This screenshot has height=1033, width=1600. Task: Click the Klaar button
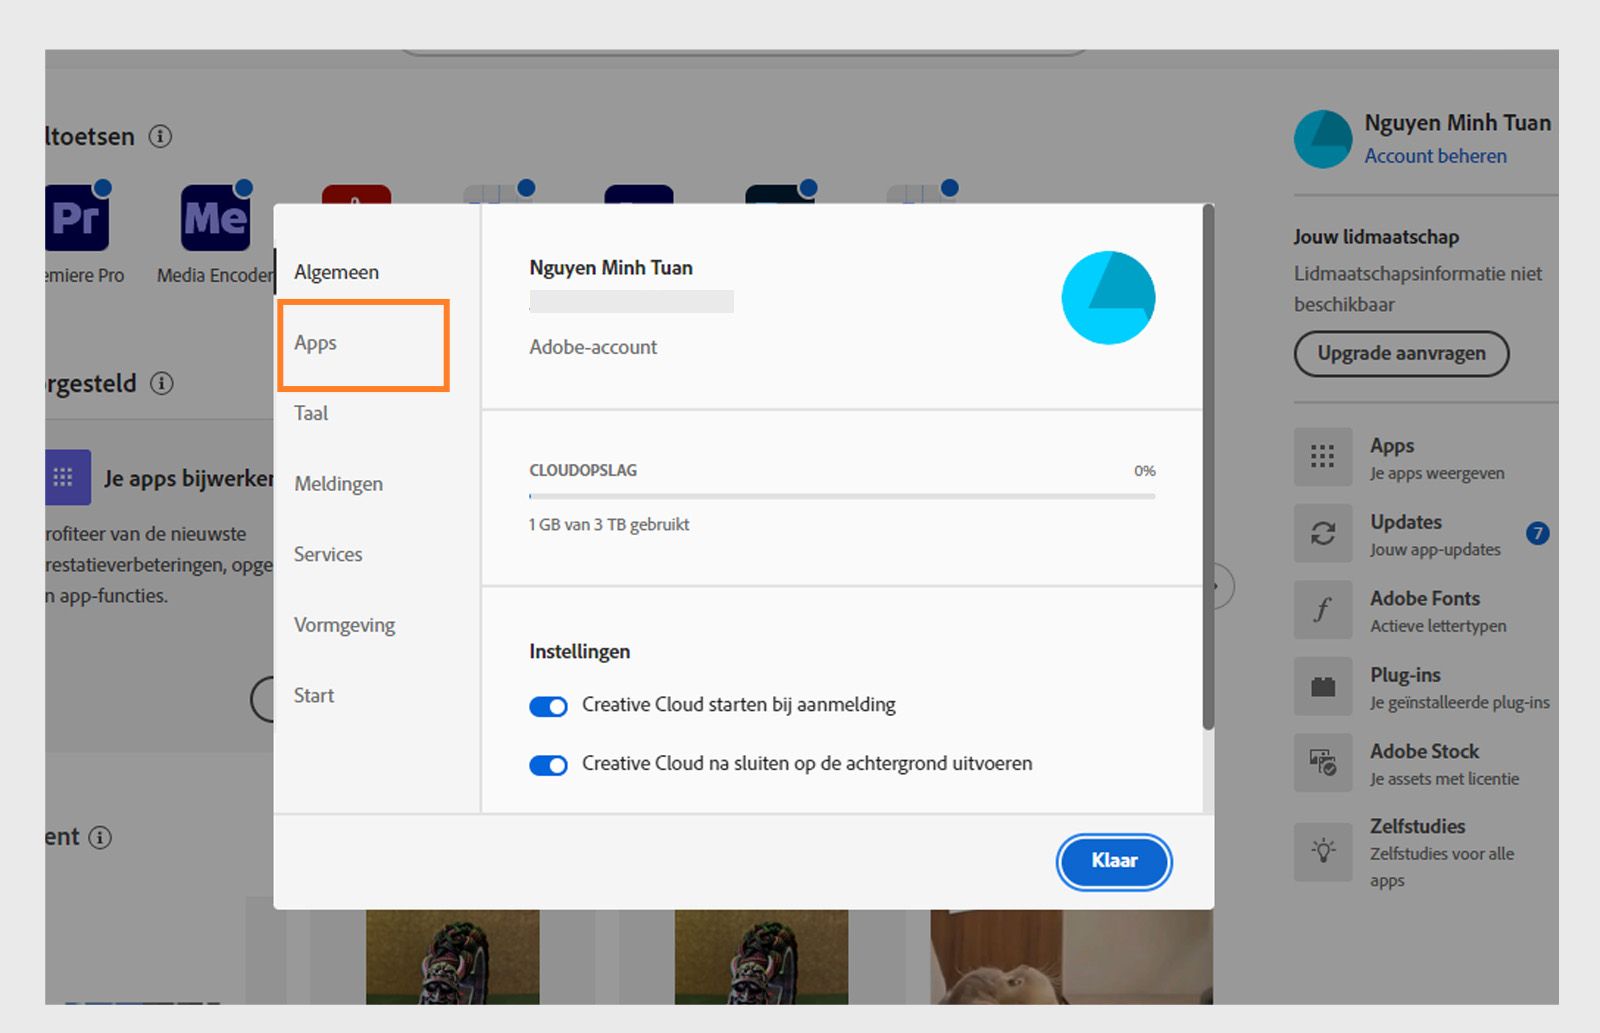click(1113, 861)
